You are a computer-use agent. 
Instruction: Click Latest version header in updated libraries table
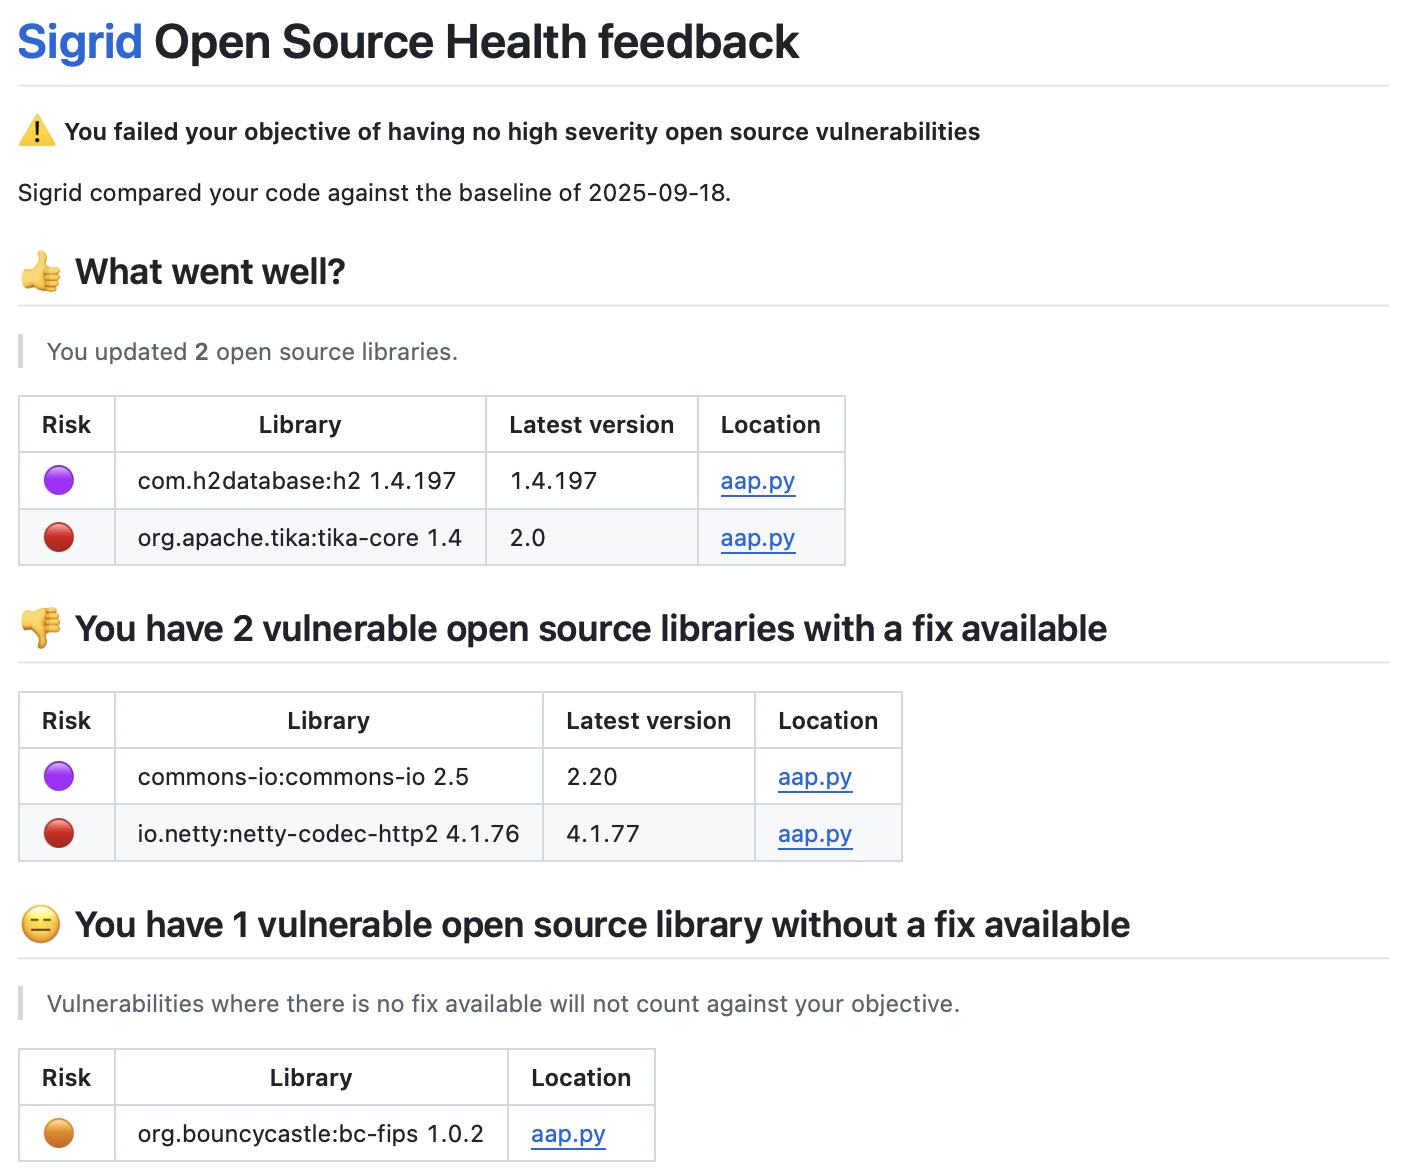coord(591,425)
